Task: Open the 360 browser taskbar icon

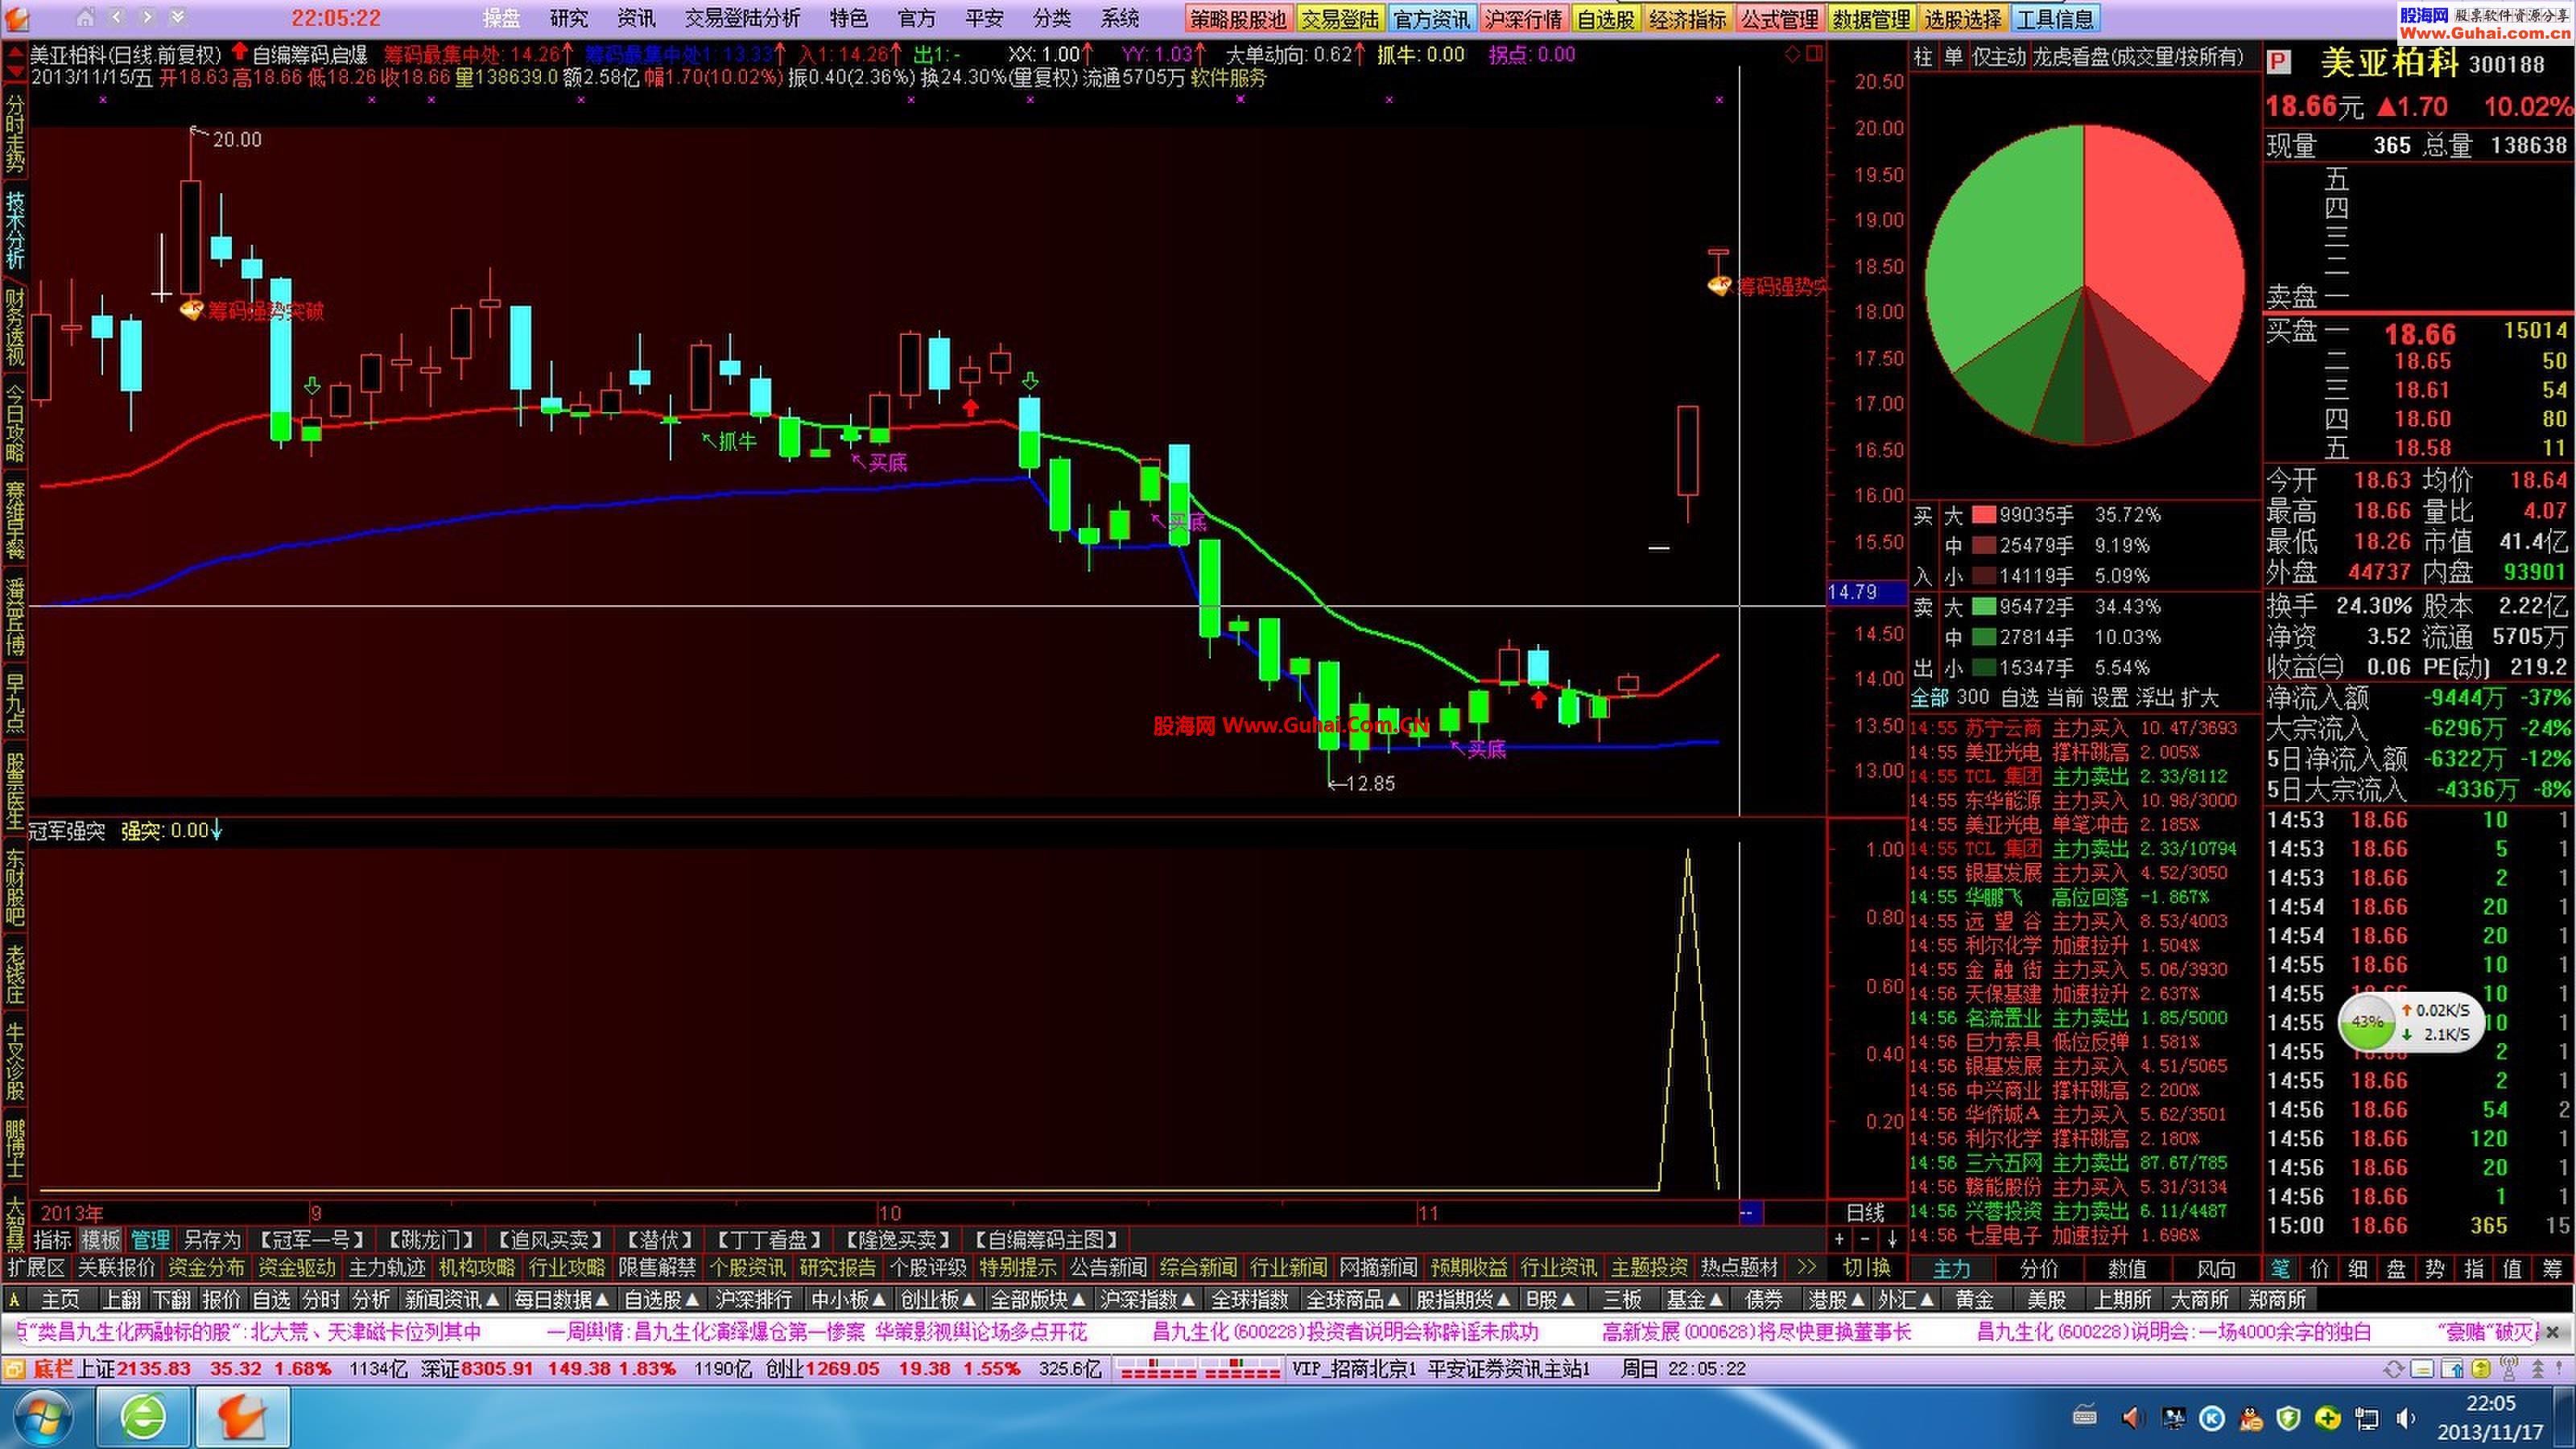Action: [144, 1418]
